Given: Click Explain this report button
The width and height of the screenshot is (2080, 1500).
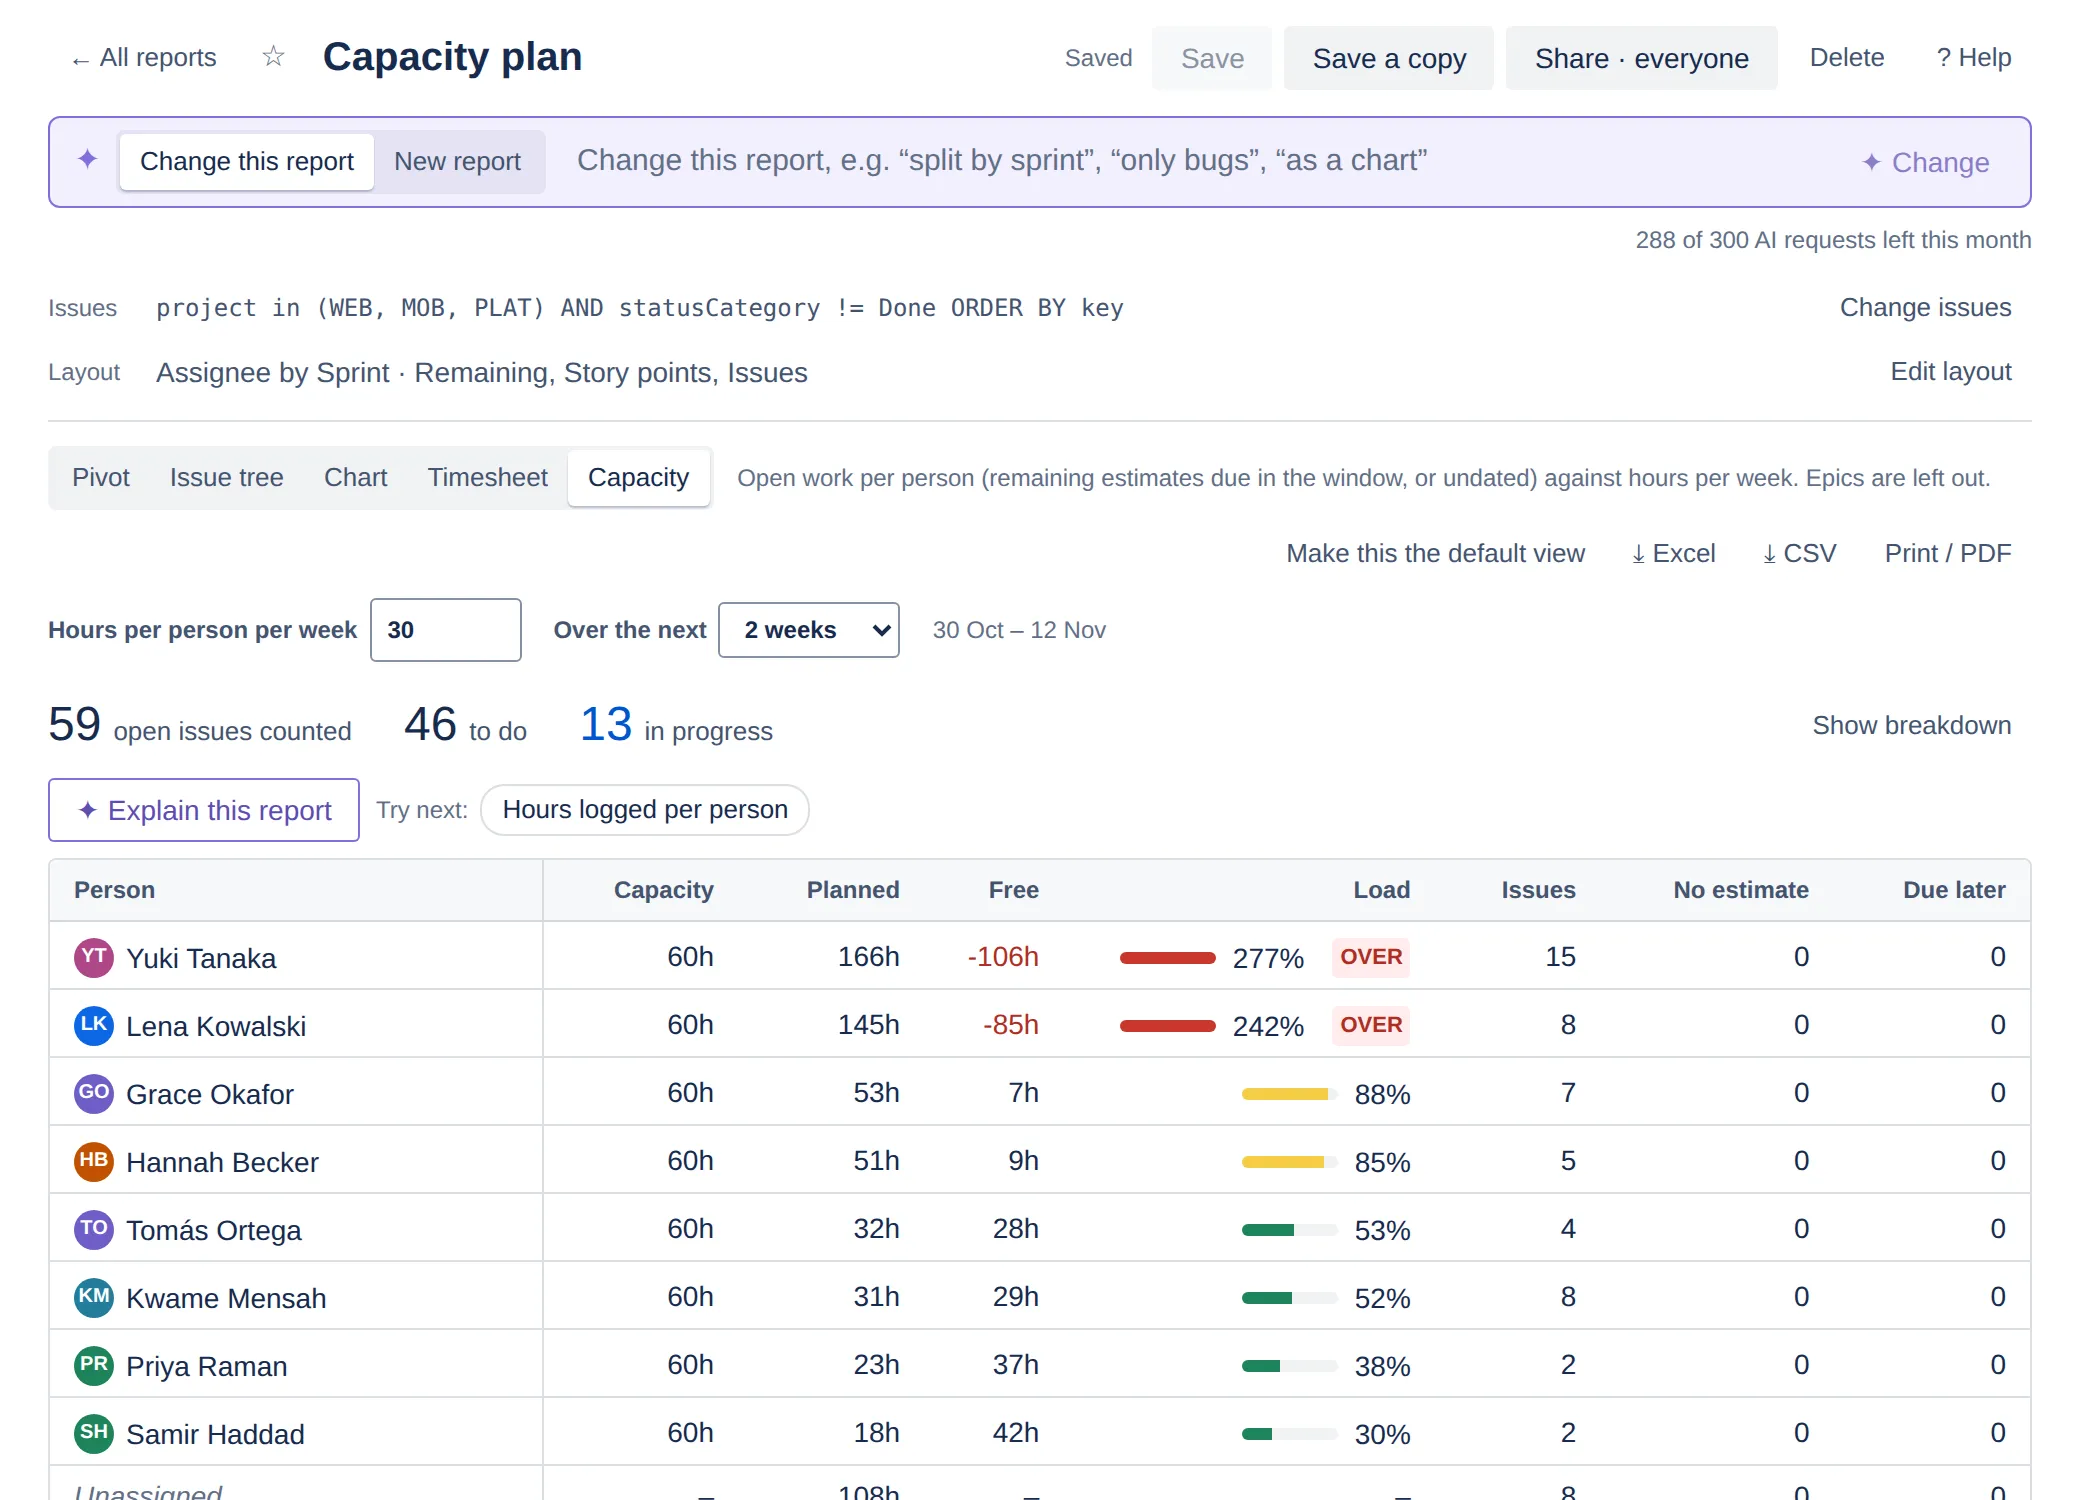Looking at the screenshot, I should point(204,810).
